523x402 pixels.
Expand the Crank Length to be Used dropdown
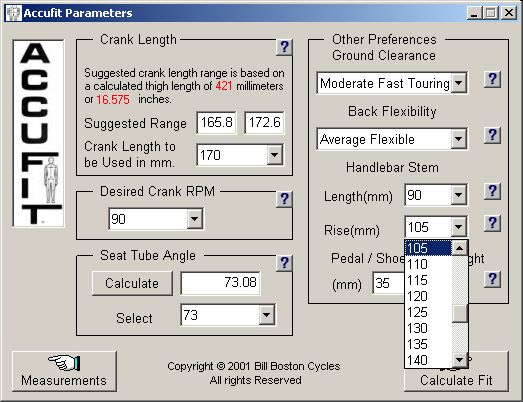coord(275,155)
